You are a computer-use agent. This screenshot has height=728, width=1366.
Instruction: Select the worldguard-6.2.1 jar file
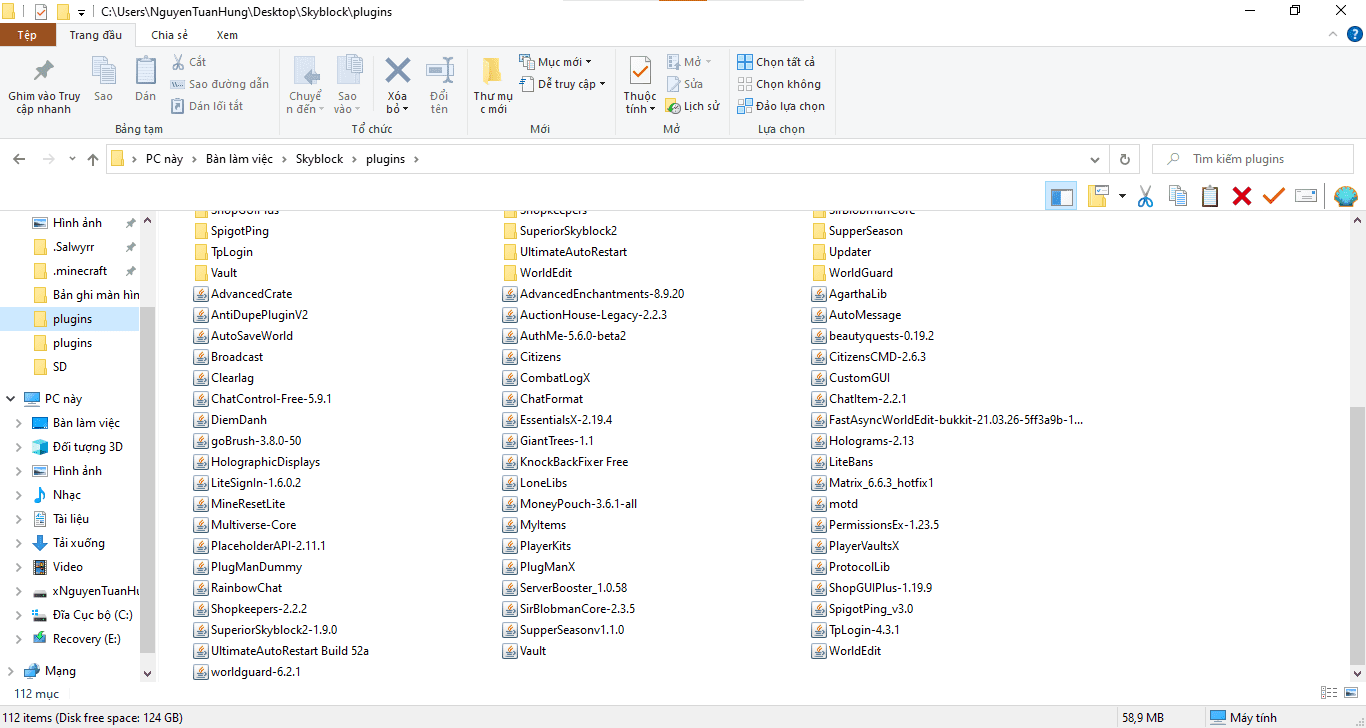pos(247,672)
